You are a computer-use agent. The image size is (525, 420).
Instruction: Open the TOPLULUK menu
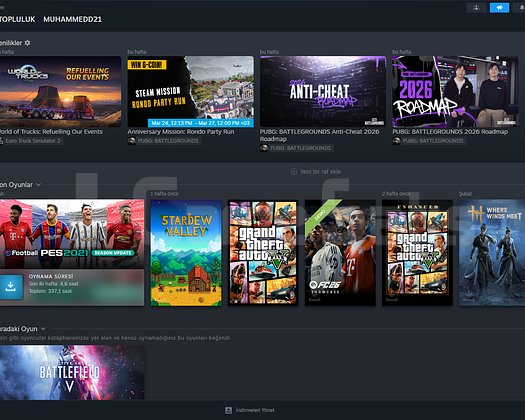pyautogui.click(x=17, y=19)
